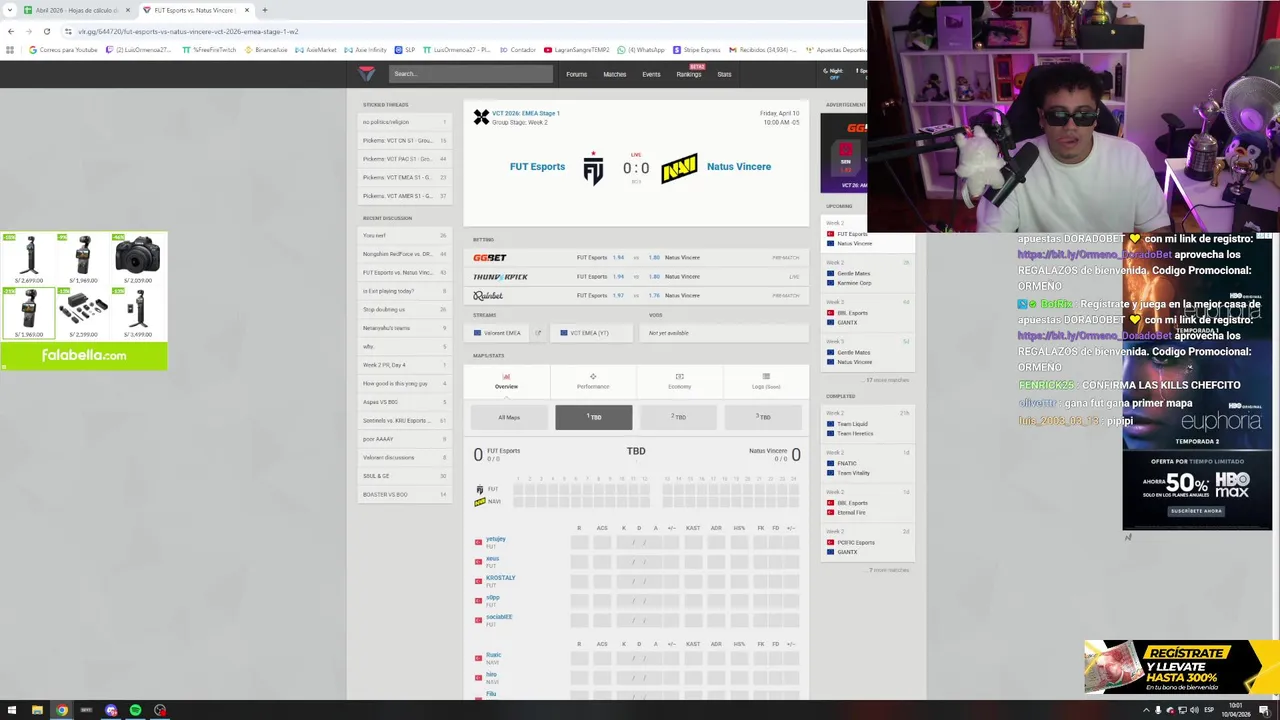Open the Matches menu
The width and height of the screenshot is (1280, 720).
pos(615,74)
